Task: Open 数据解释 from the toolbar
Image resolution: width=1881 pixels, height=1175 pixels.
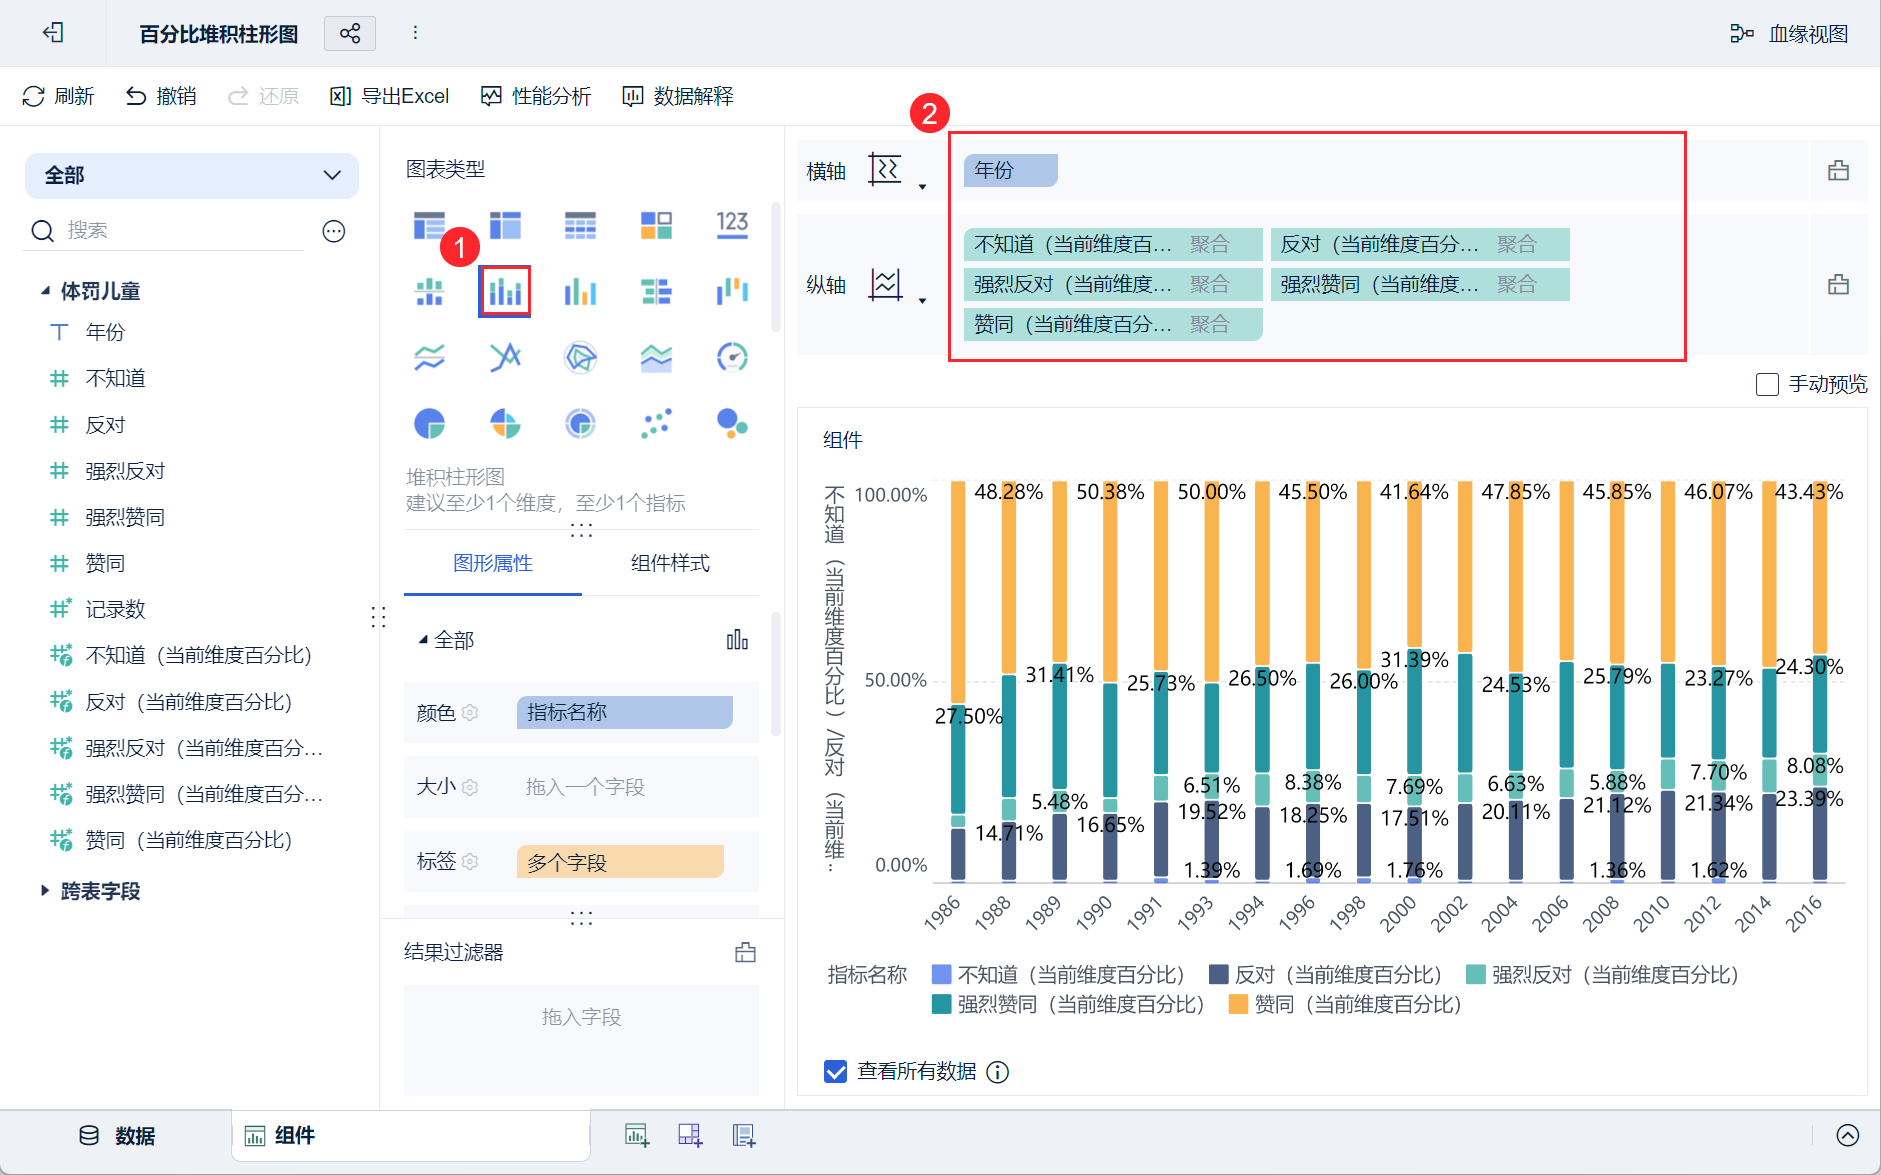Action: click(x=678, y=96)
